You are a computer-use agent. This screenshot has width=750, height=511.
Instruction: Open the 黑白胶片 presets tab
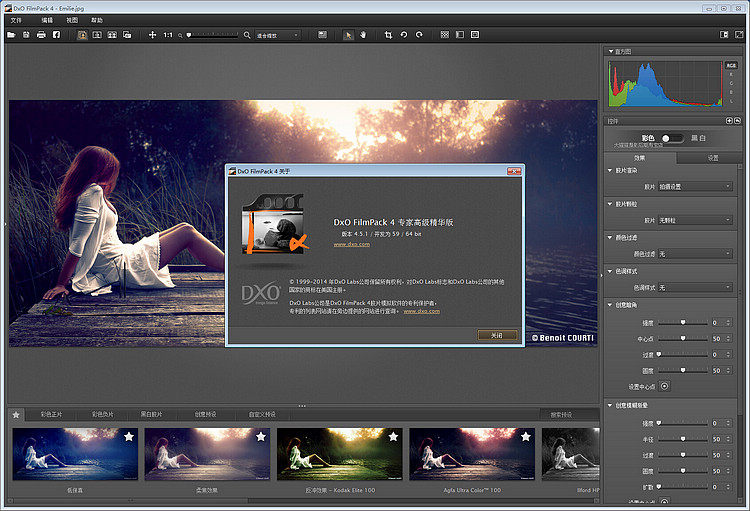click(x=151, y=414)
